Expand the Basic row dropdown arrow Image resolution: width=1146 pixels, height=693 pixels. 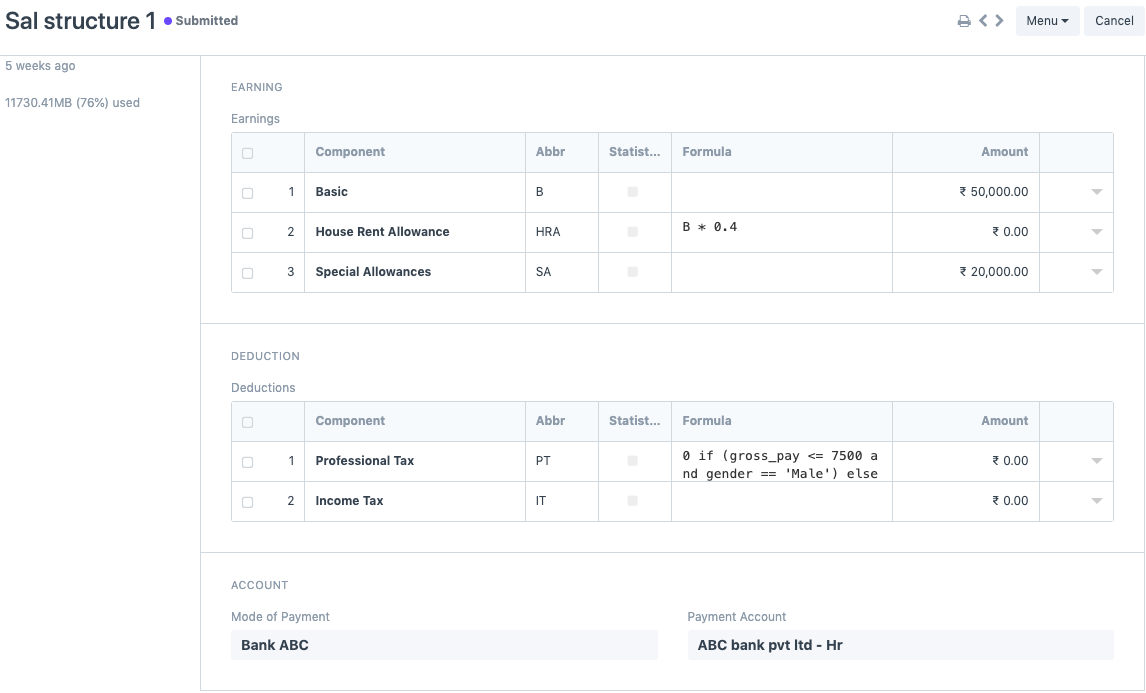(1096, 192)
